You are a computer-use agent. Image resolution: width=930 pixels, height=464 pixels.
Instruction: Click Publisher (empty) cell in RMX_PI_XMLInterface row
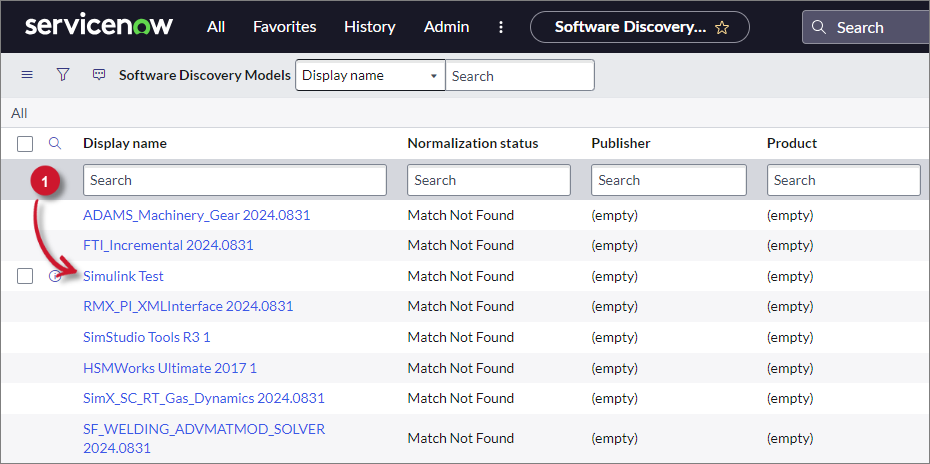coord(614,306)
